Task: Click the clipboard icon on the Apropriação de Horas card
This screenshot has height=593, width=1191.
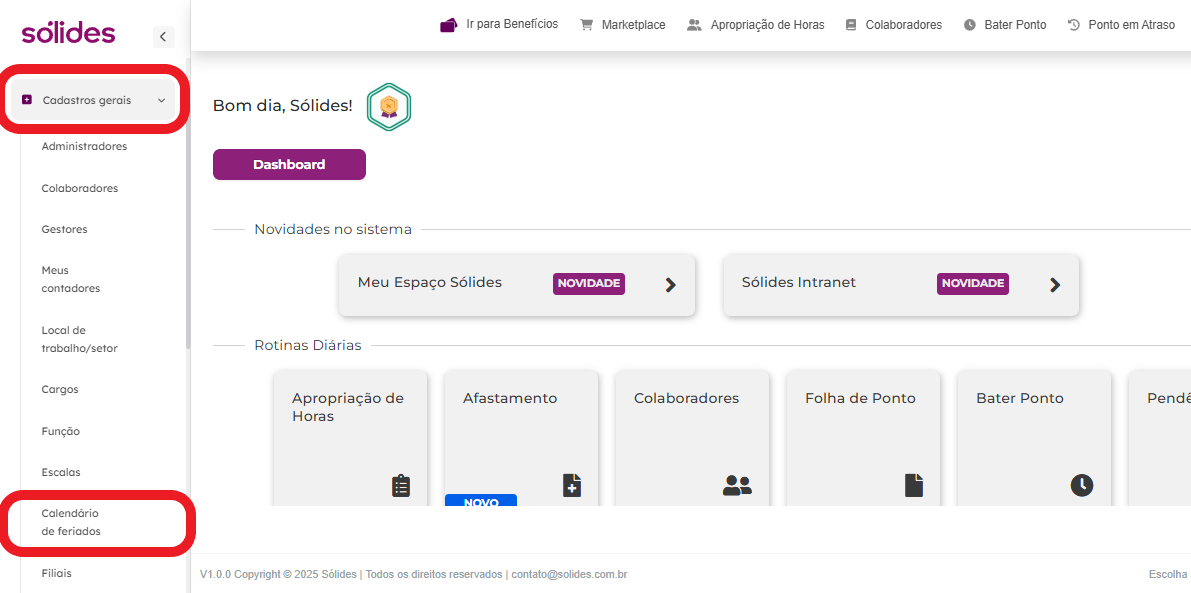Action: point(401,485)
